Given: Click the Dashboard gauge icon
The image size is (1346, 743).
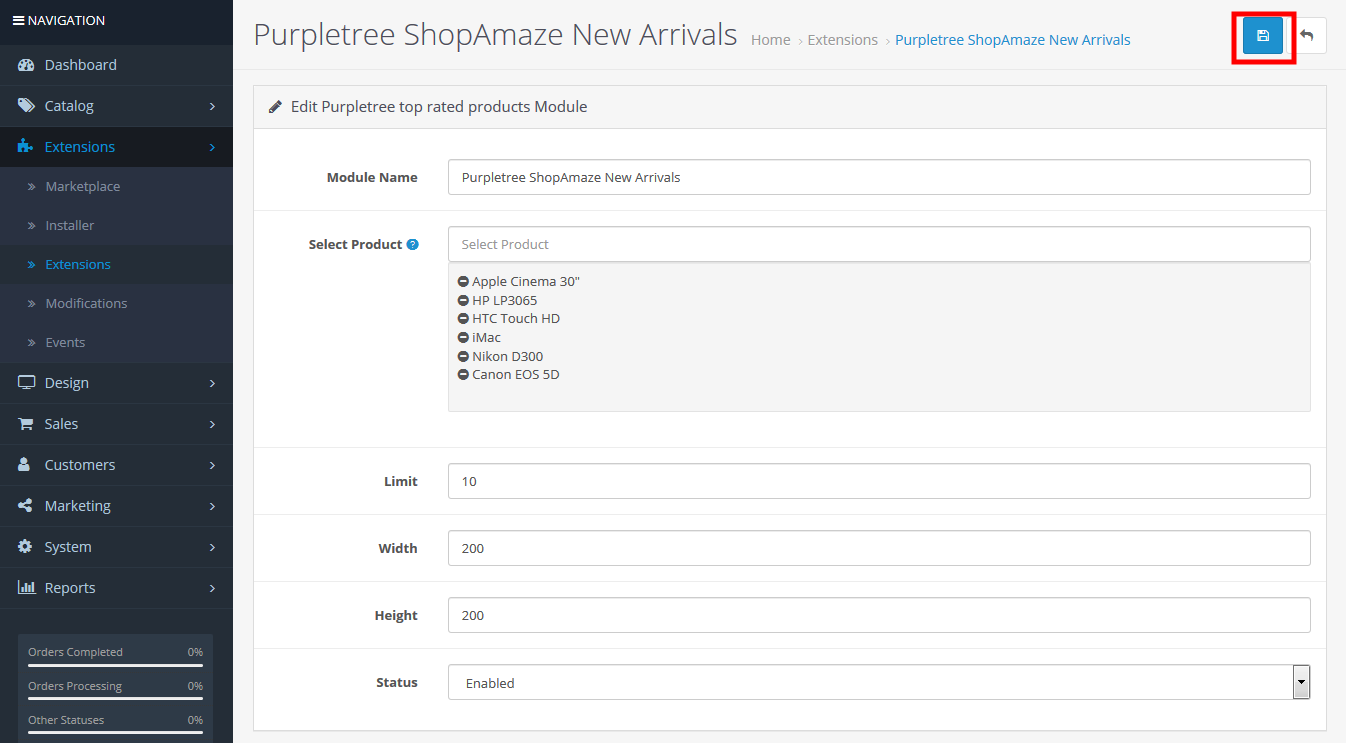Looking at the screenshot, I should 26,65.
